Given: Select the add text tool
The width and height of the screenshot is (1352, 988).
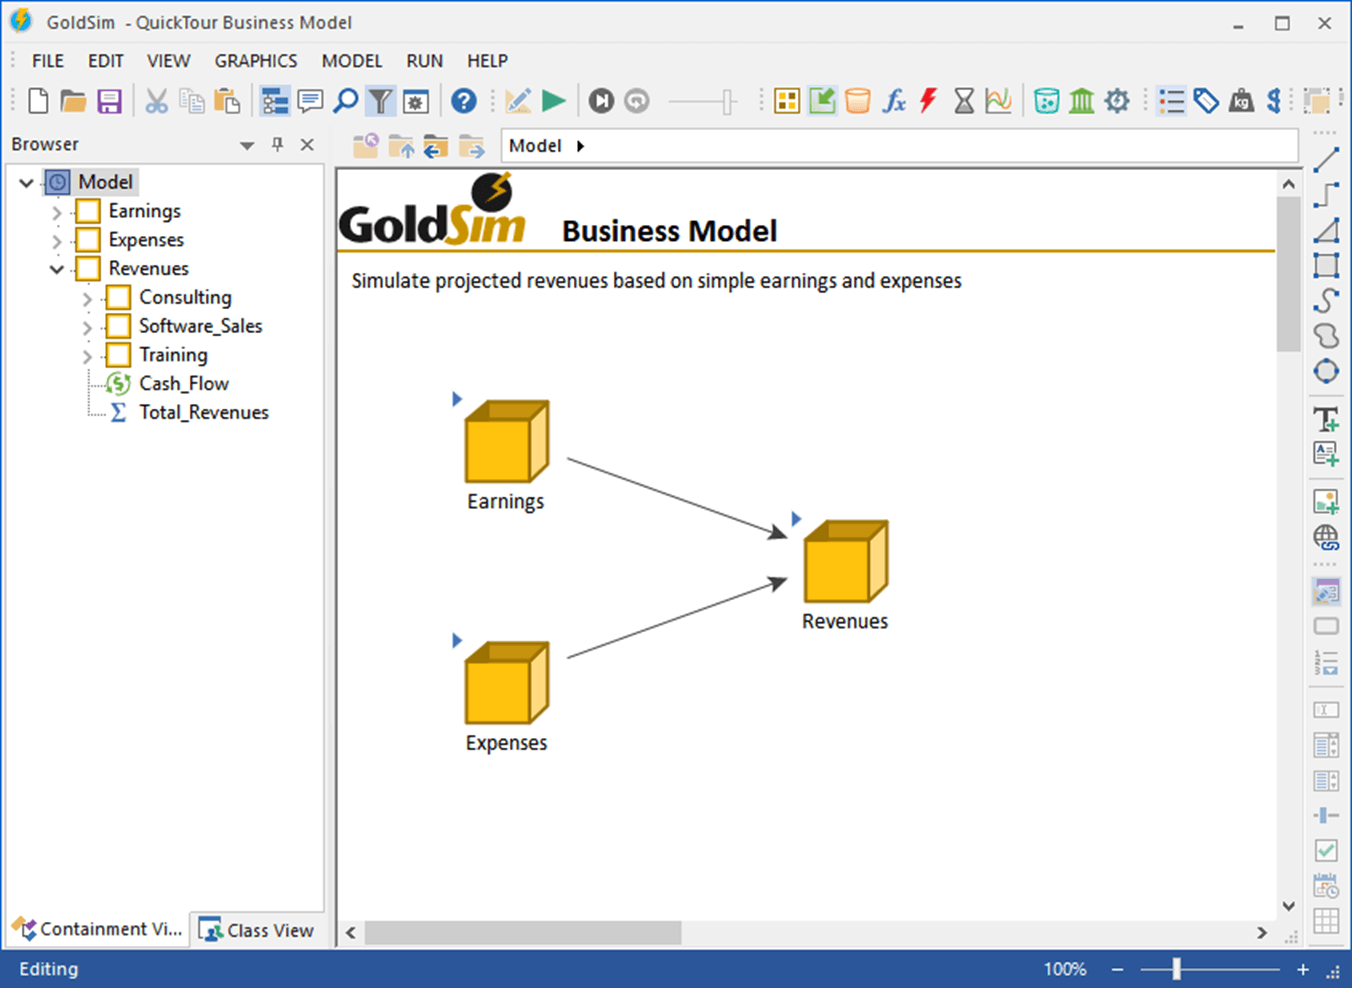Looking at the screenshot, I should coord(1326,419).
